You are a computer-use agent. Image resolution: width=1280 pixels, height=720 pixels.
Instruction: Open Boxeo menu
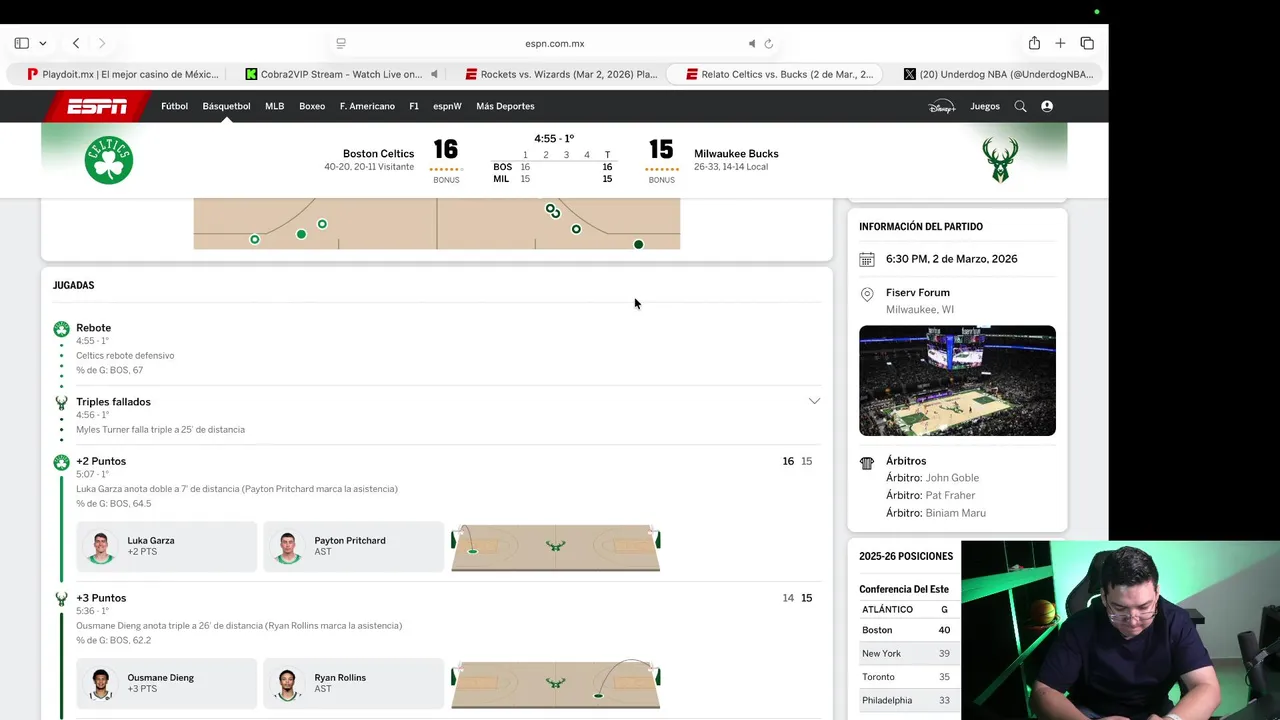tap(312, 106)
